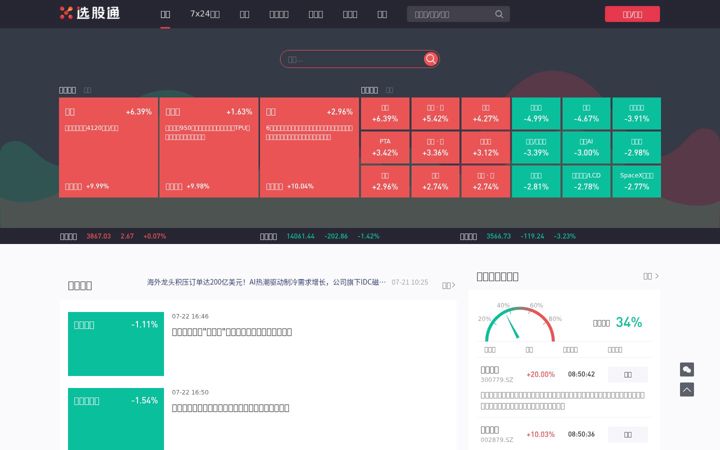Open the red sector tile showing +5.42%
This screenshot has height=450, width=720.
pyautogui.click(x=435, y=113)
